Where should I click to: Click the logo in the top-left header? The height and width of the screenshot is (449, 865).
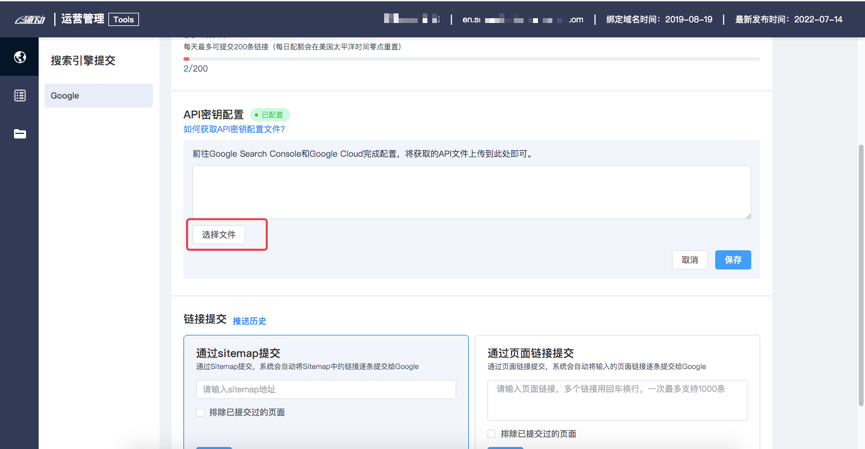coord(29,19)
